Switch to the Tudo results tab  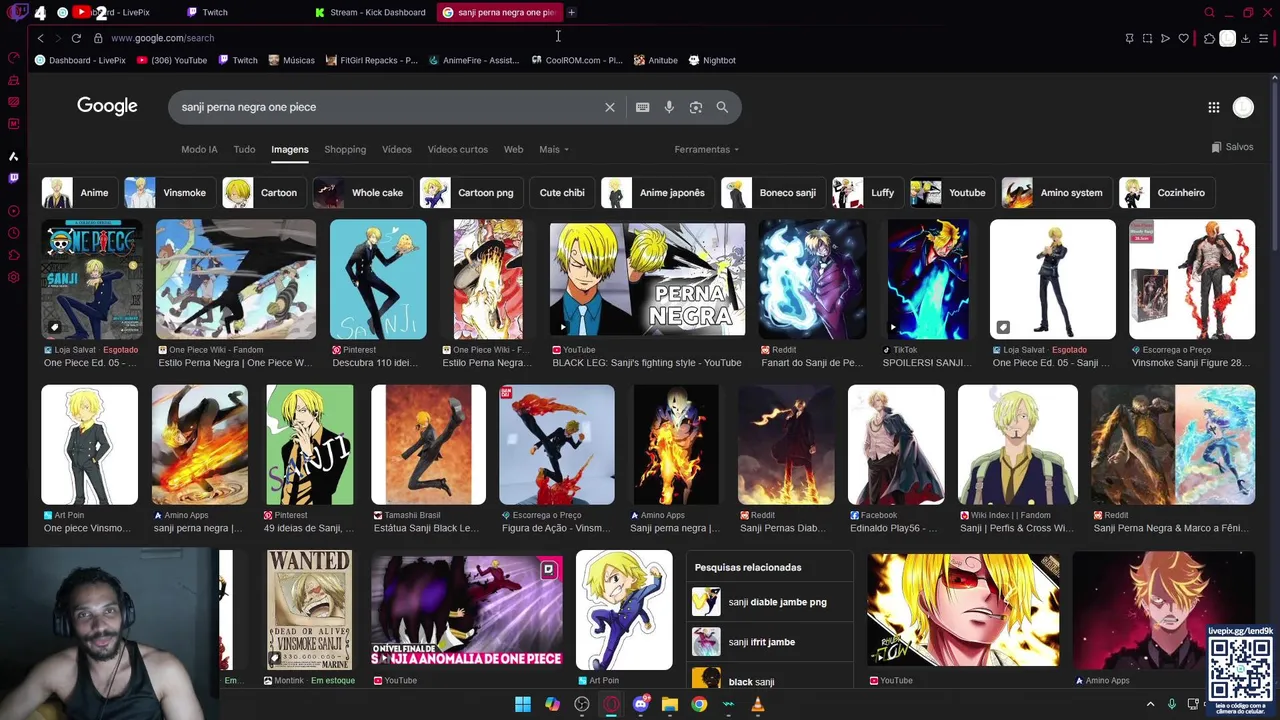click(244, 149)
